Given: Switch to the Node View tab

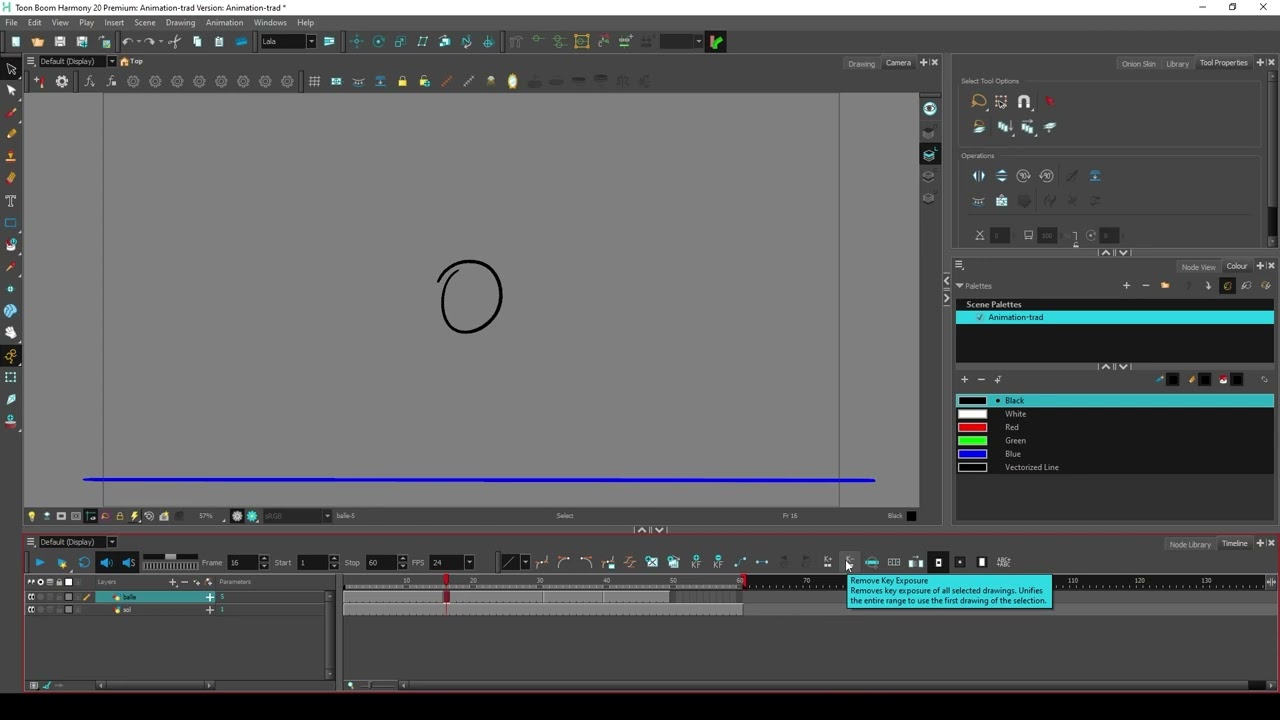Looking at the screenshot, I should tap(1198, 267).
